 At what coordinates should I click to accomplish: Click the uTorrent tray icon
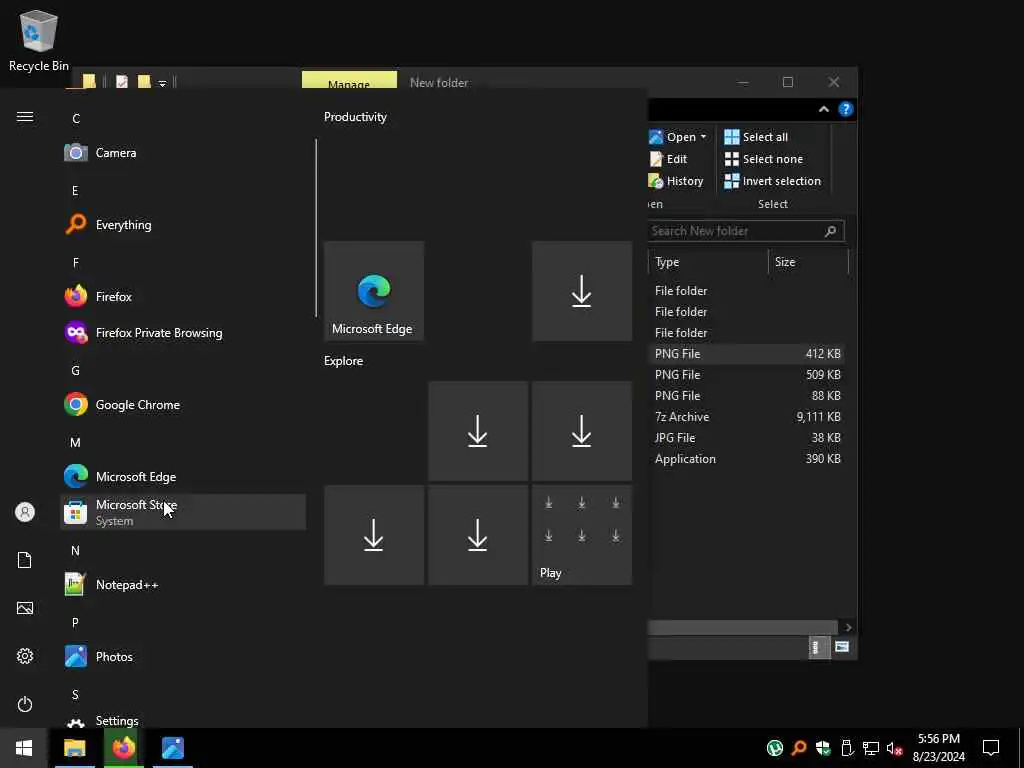pyautogui.click(x=775, y=748)
